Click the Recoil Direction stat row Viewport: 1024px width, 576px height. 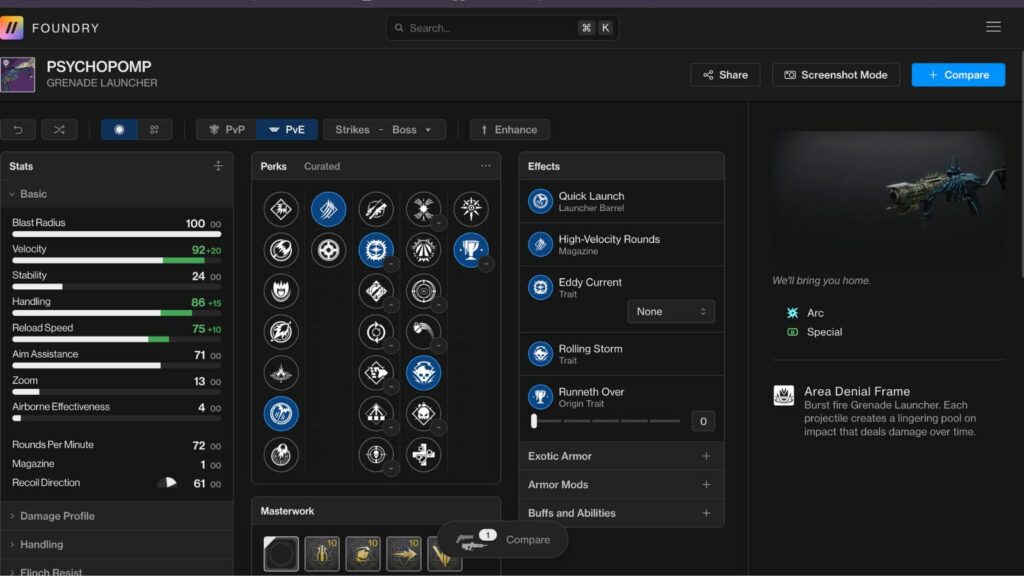tap(116, 483)
